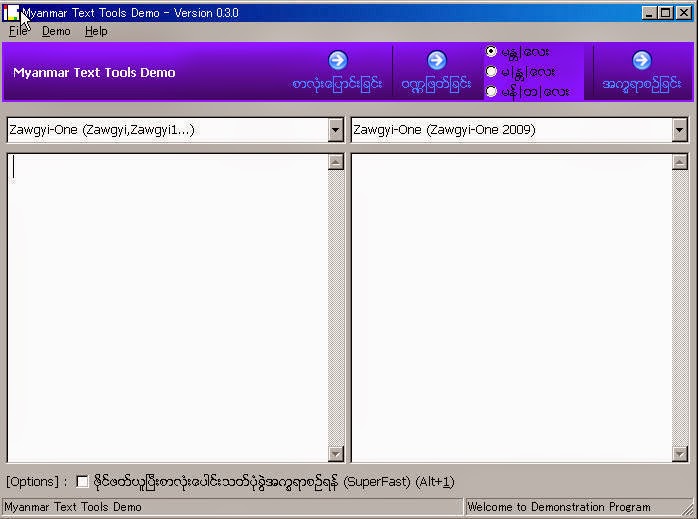699x519 pixels.
Task: Click the alphabetical sorting arrow icon
Action: click(641, 61)
